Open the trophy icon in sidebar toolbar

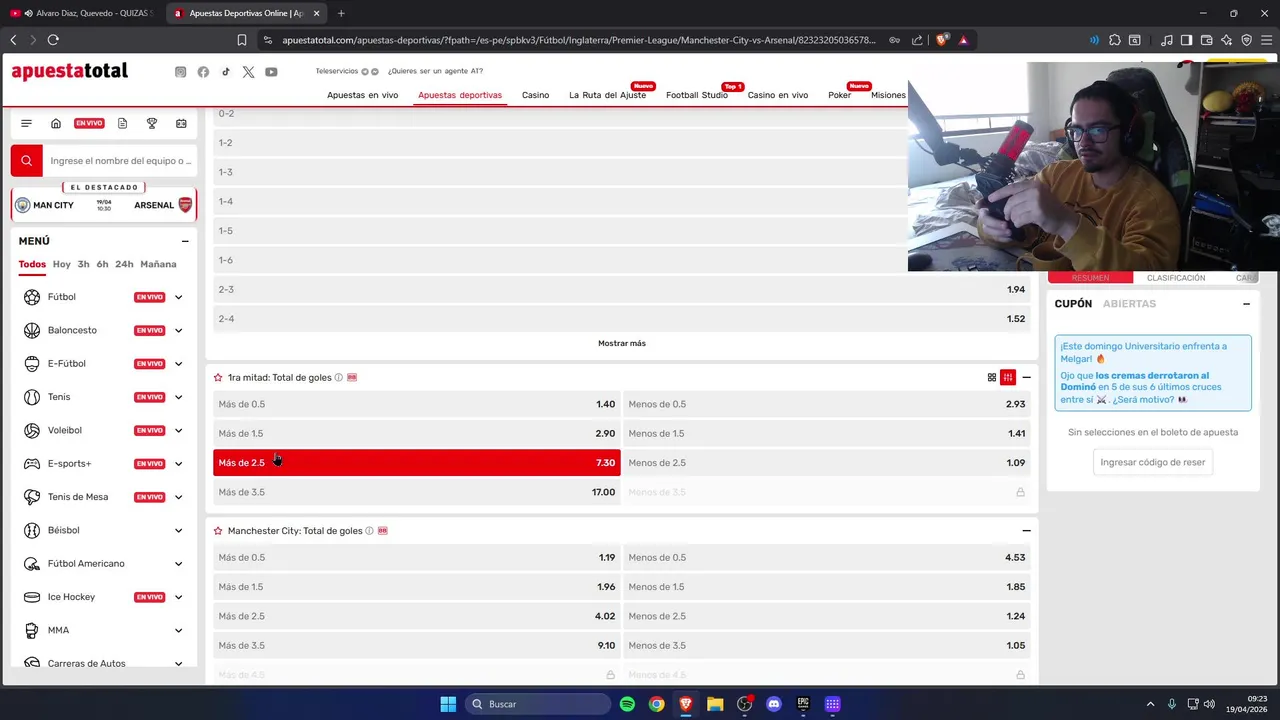click(x=152, y=123)
